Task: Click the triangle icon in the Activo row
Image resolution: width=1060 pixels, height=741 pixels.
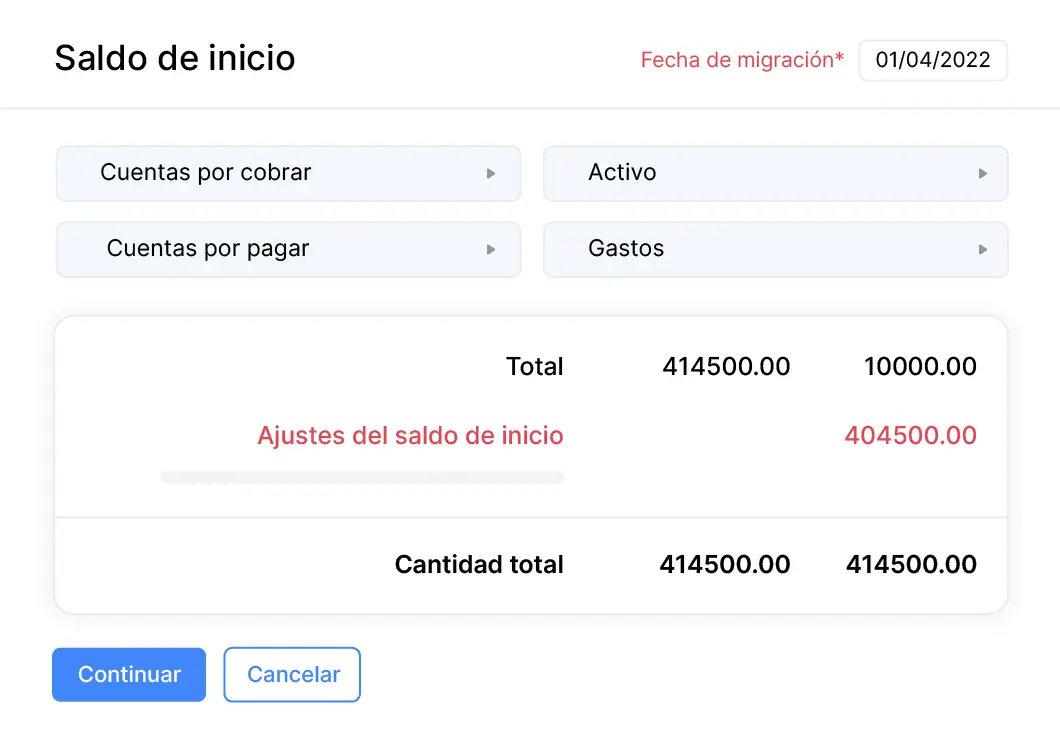Action: coord(983,173)
